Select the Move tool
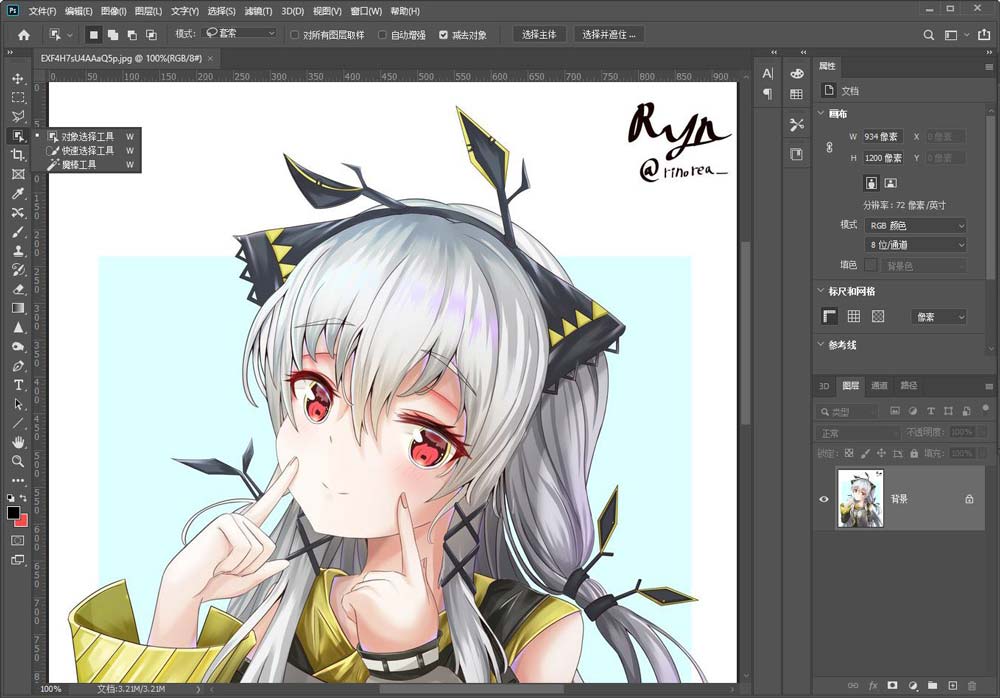The image size is (1000, 698). click(18, 78)
